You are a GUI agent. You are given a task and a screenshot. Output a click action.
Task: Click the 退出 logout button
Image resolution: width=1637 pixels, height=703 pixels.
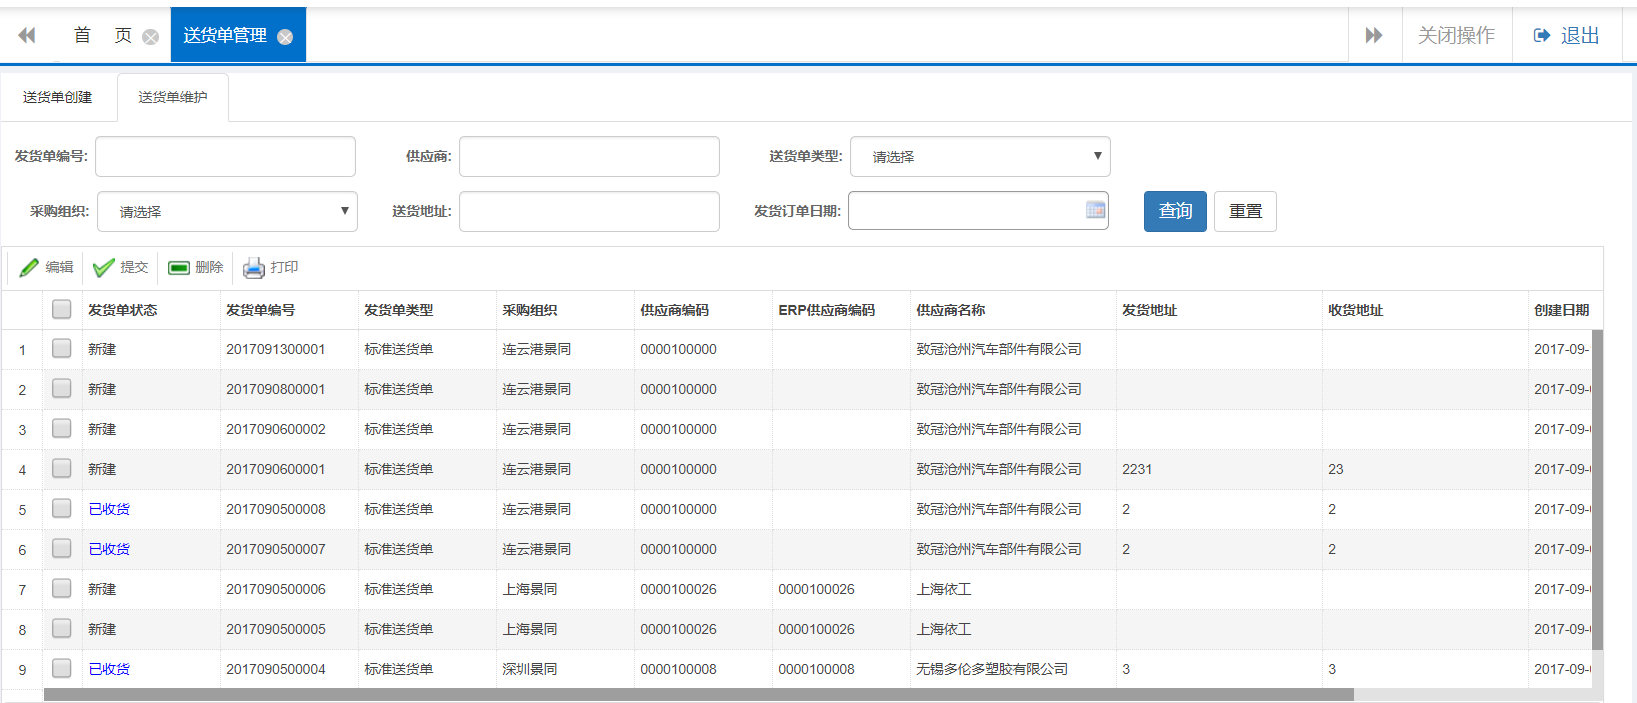pyautogui.click(x=1567, y=36)
